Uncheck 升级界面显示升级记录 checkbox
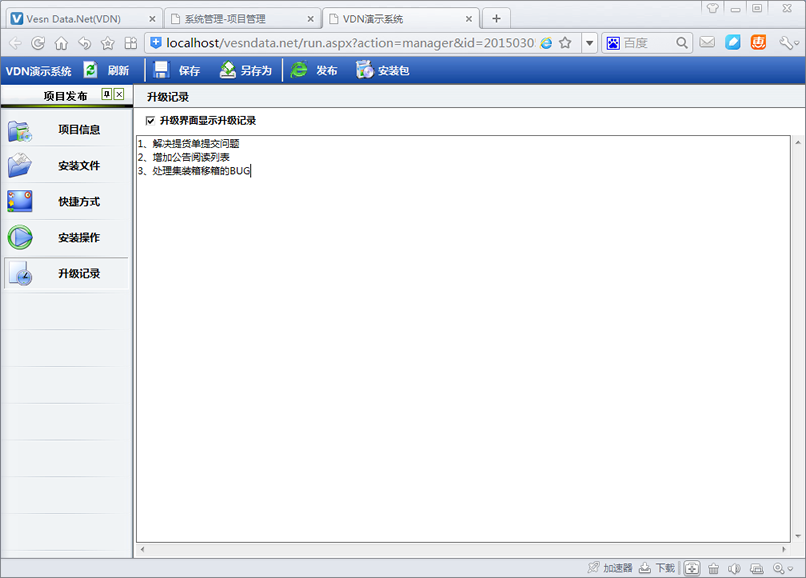The image size is (806, 578). pos(151,120)
